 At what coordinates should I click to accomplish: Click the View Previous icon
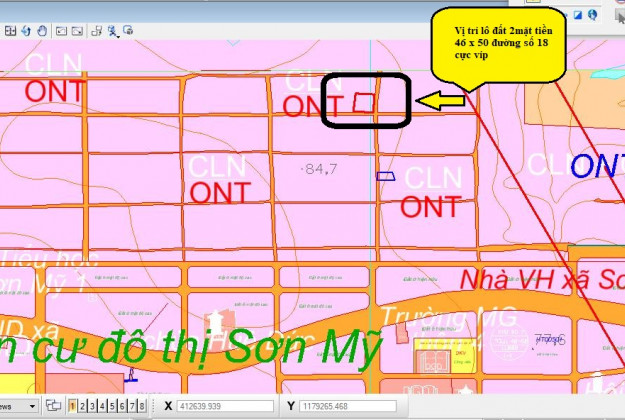pos(61,31)
